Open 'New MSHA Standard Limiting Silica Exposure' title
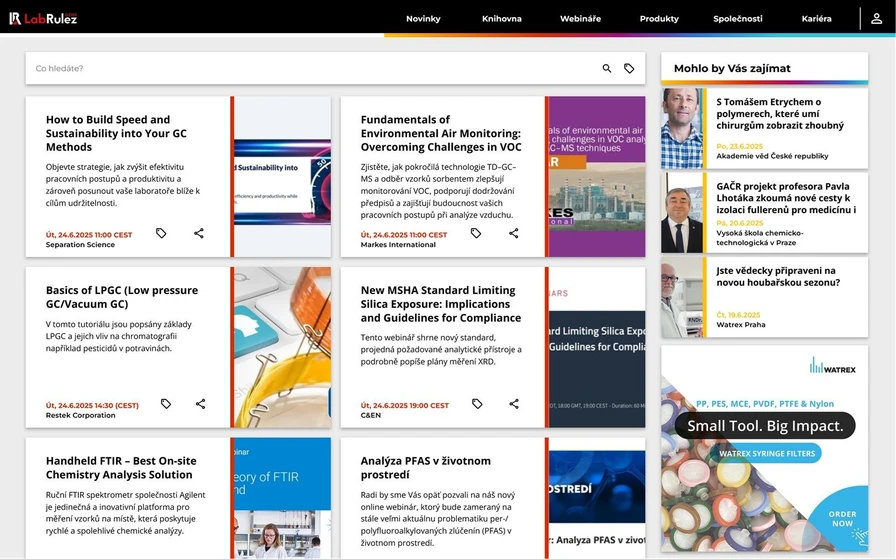 (x=441, y=304)
